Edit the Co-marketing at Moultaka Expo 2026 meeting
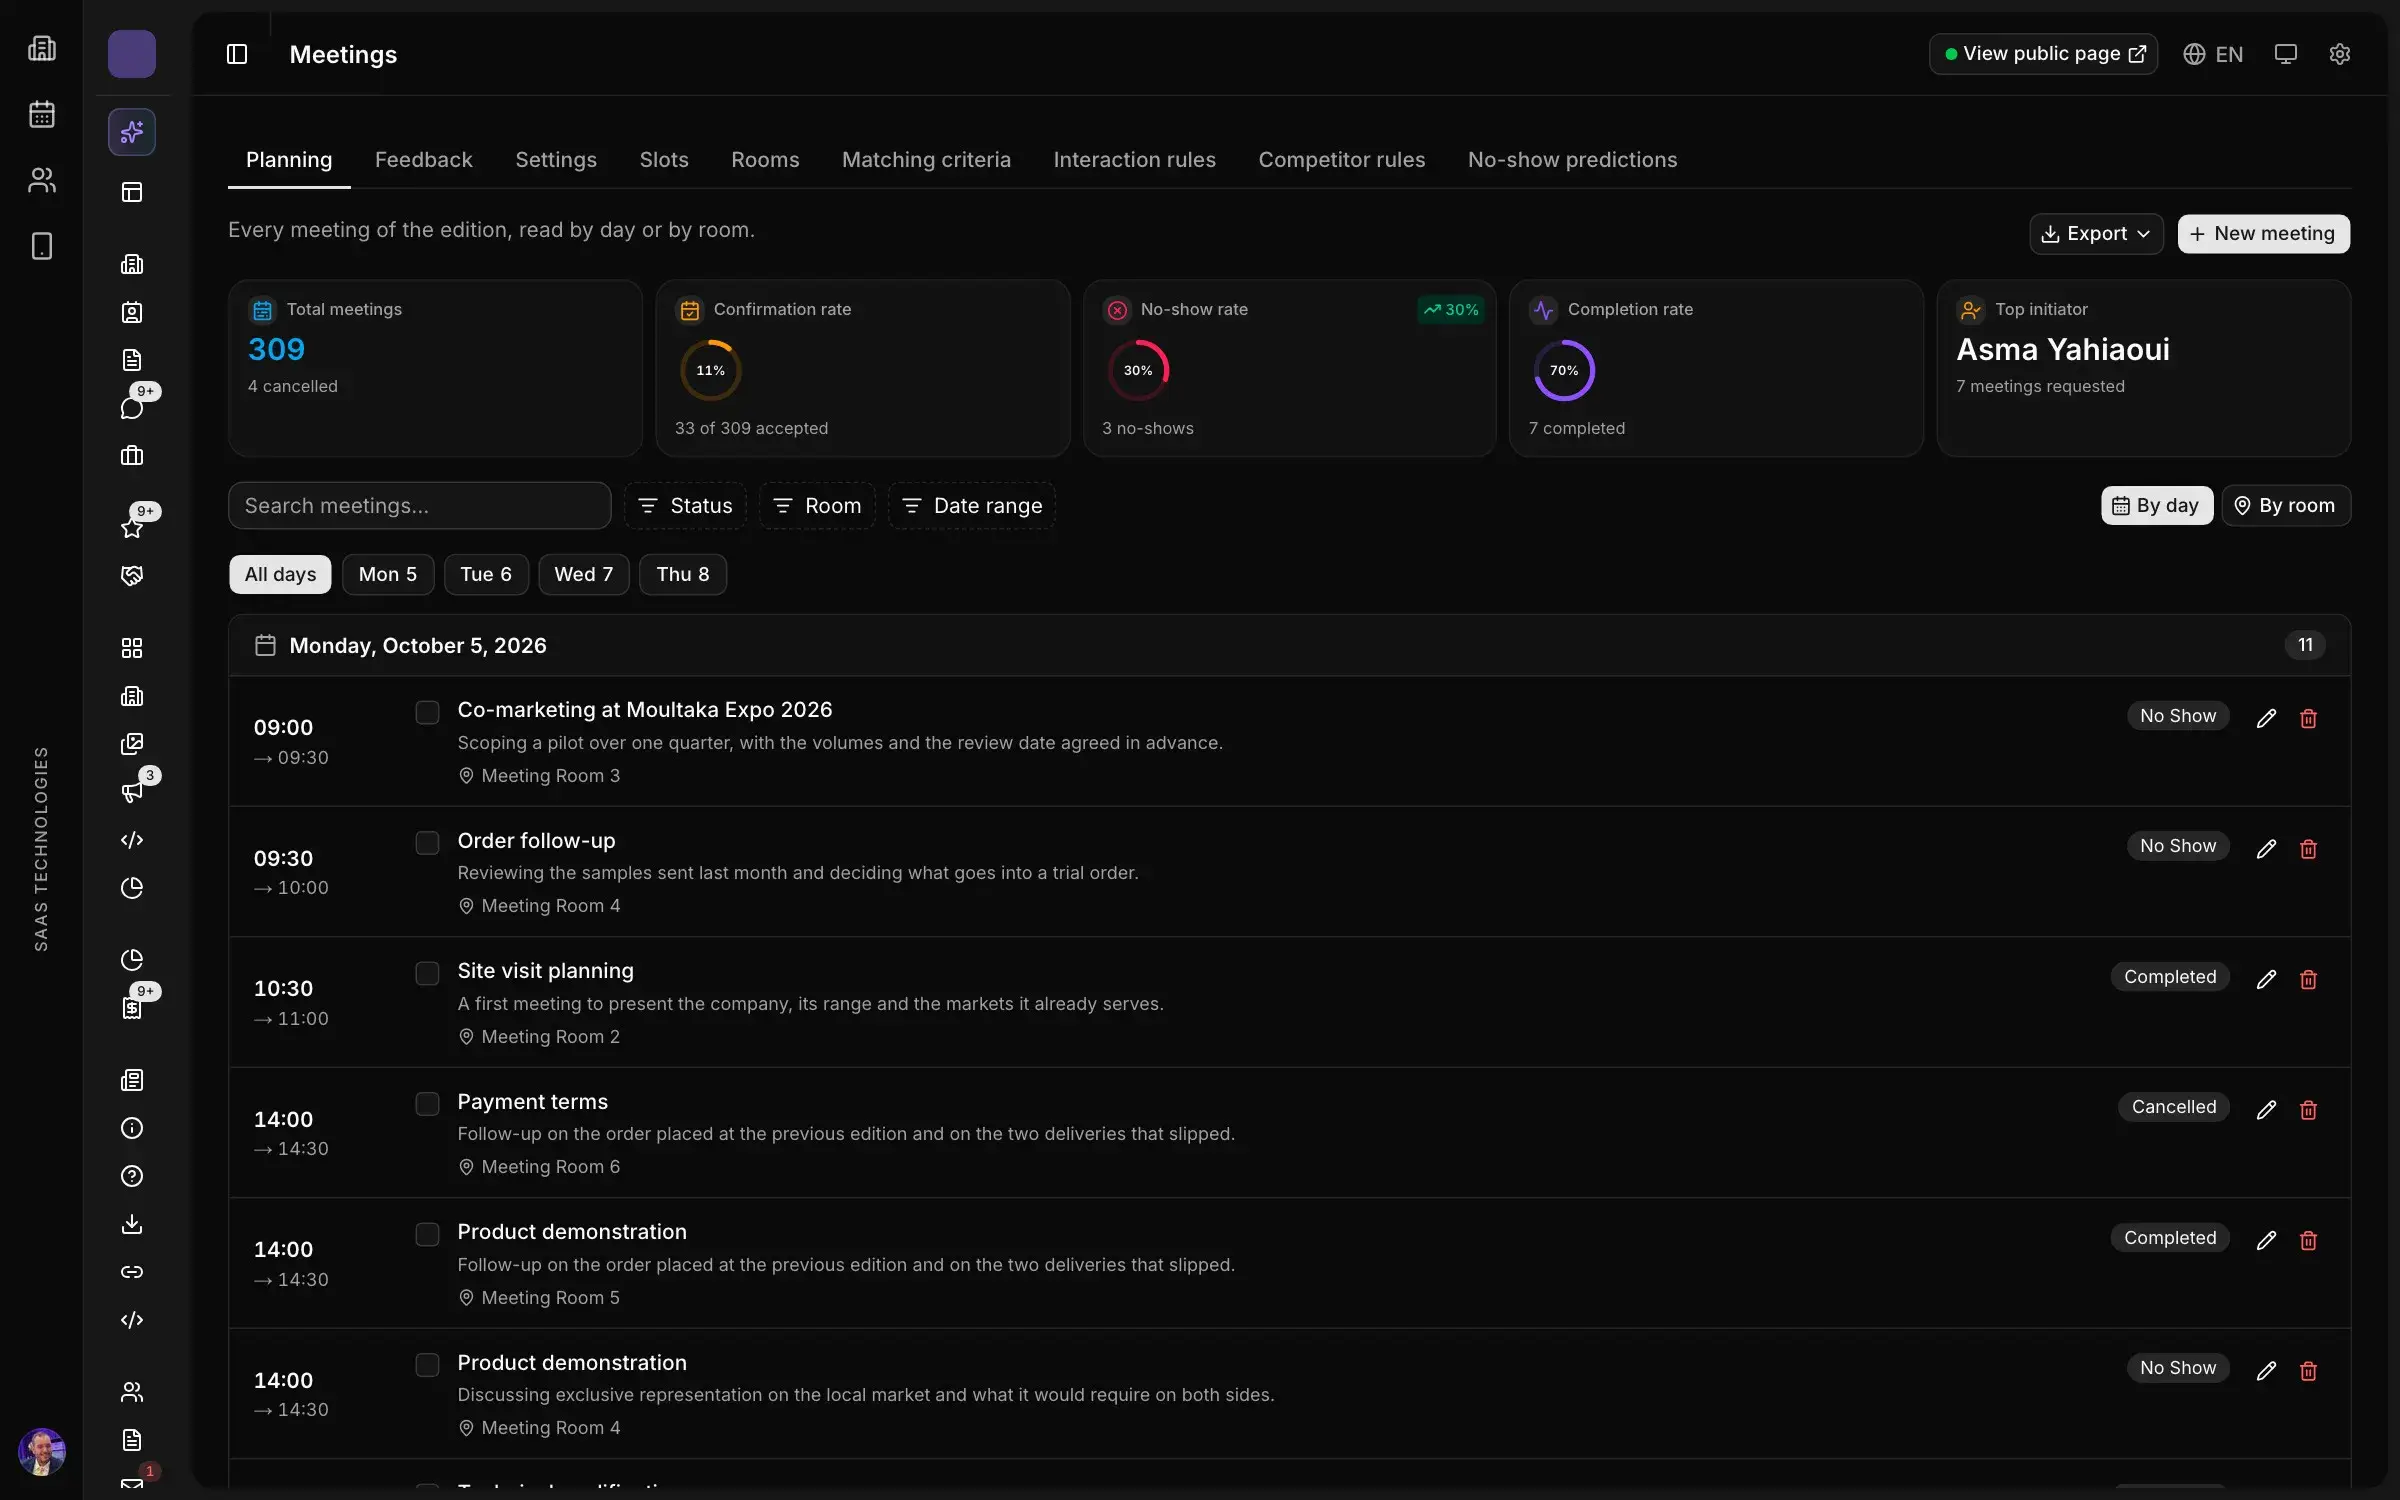This screenshot has height=1500, width=2400. tap(2266, 718)
